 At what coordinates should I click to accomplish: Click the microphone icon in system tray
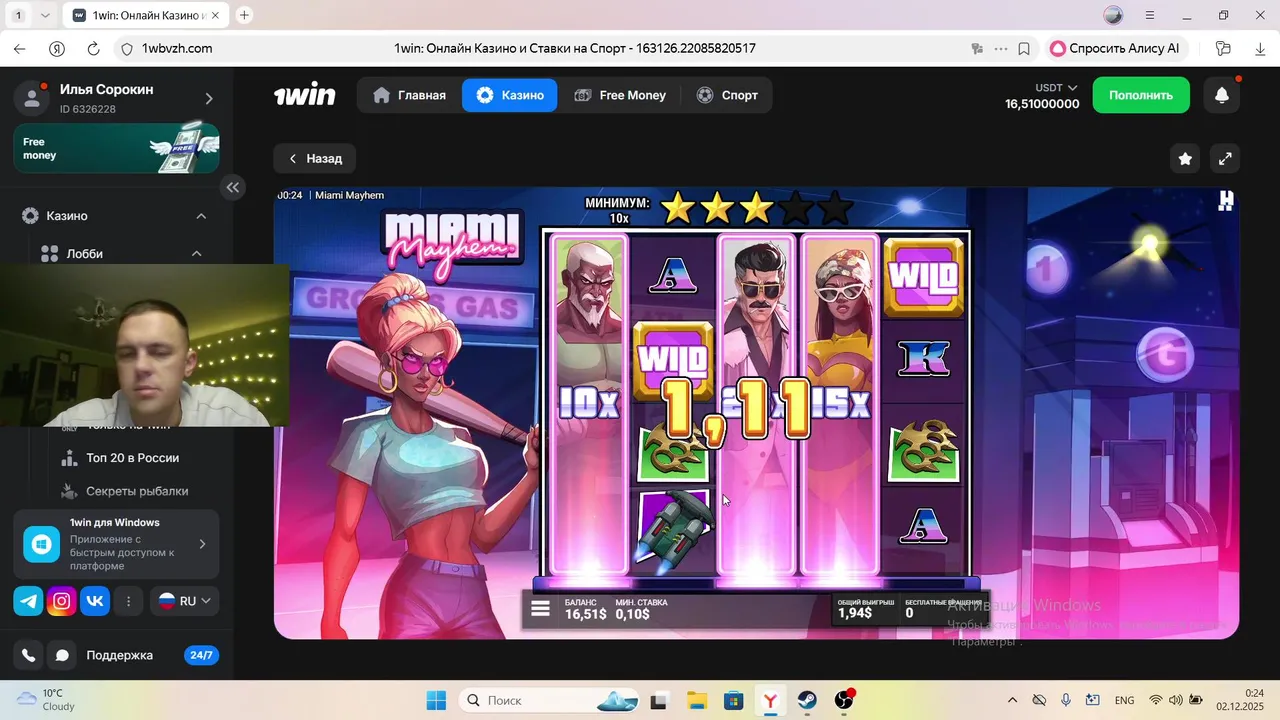[1066, 700]
